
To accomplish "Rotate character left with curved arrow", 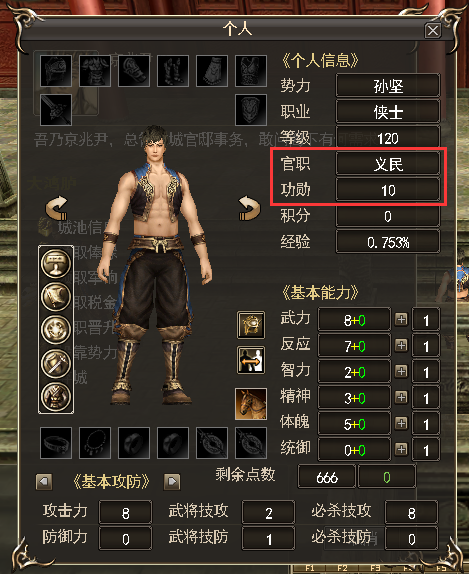I will coord(57,208).
